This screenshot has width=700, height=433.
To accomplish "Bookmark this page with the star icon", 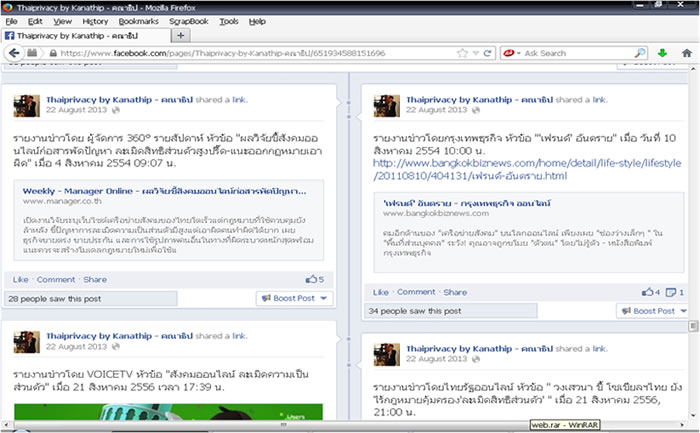I will click(462, 53).
